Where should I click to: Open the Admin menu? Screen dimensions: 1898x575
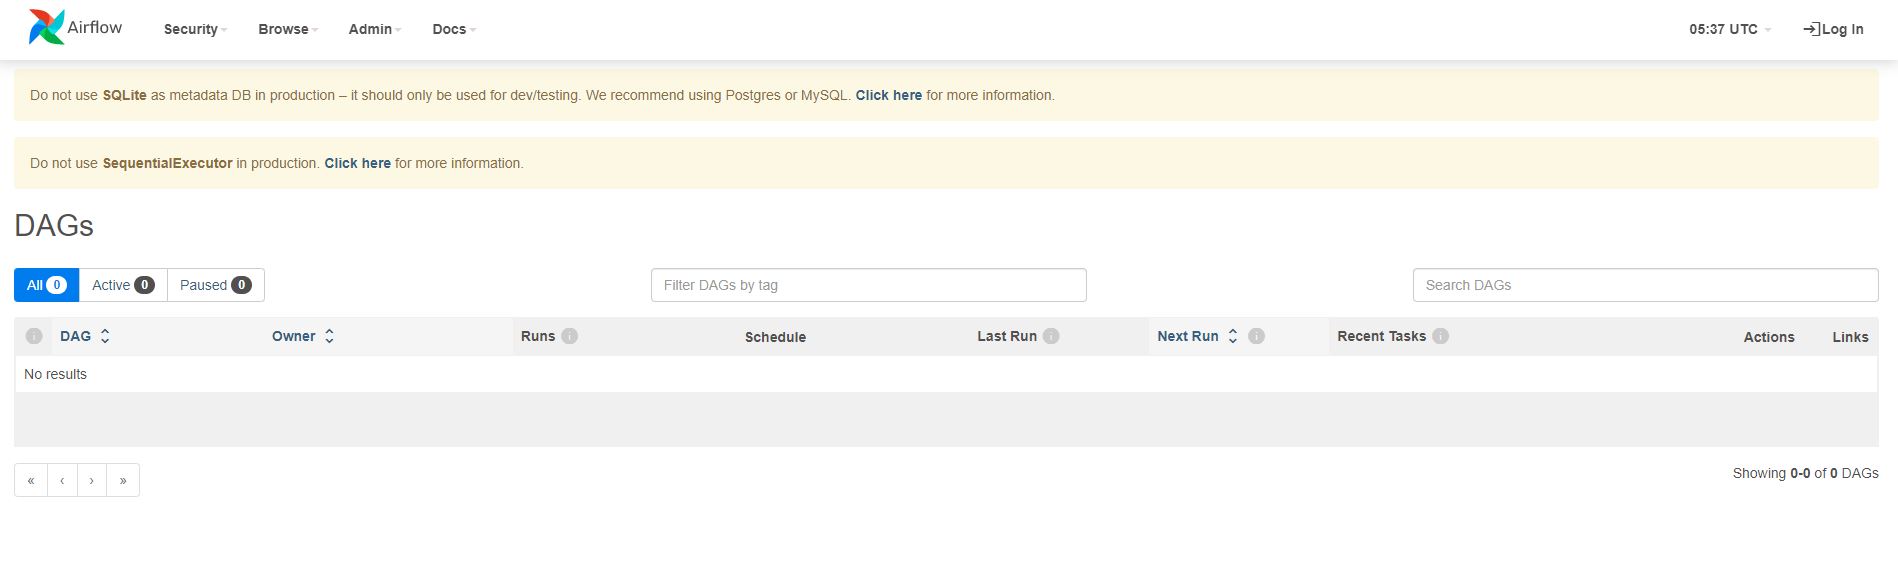pos(374,29)
